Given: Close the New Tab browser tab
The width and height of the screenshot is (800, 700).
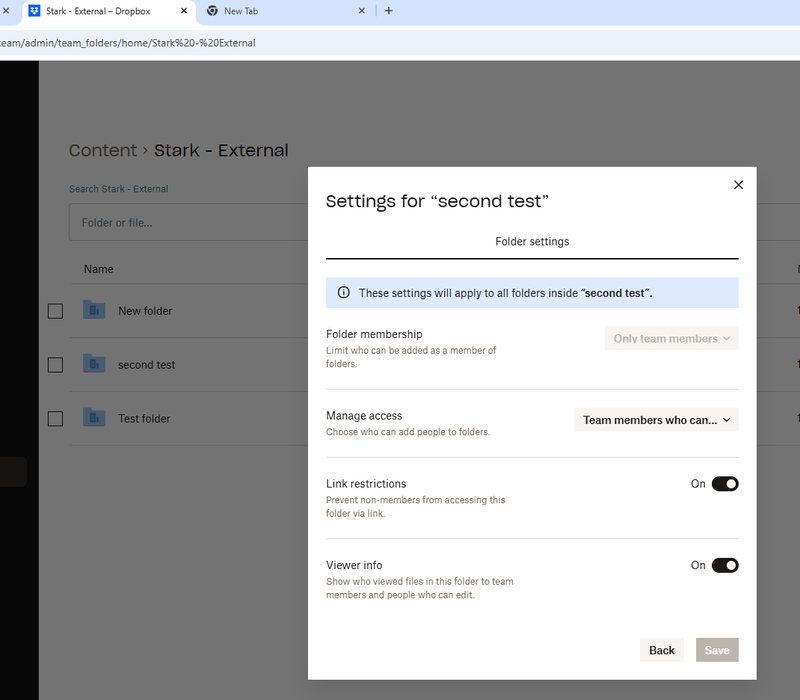Looking at the screenshot, I should tap(362, 11).
